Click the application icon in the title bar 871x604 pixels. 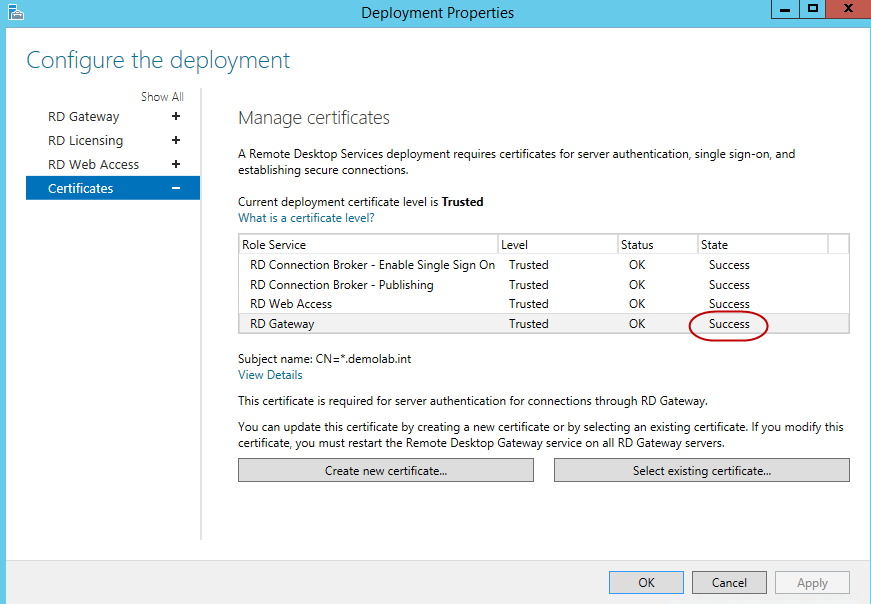14,11
